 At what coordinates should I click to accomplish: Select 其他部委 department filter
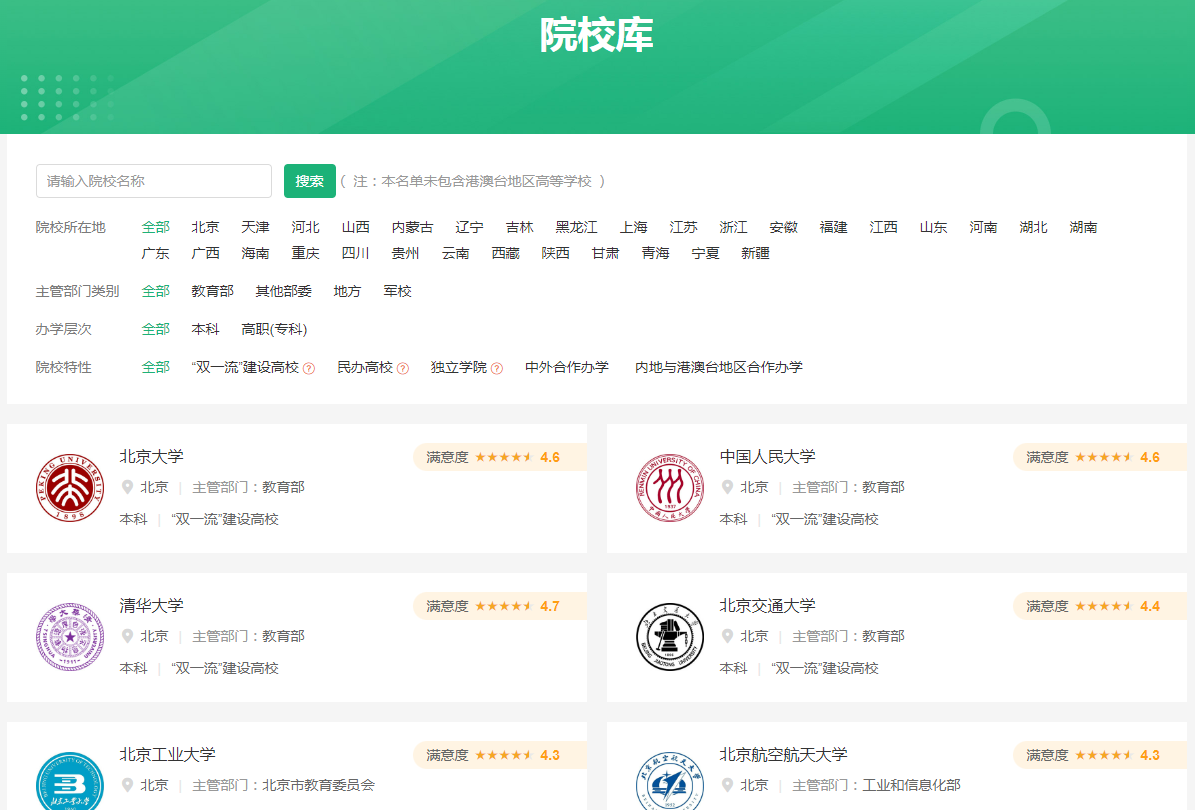284,291
